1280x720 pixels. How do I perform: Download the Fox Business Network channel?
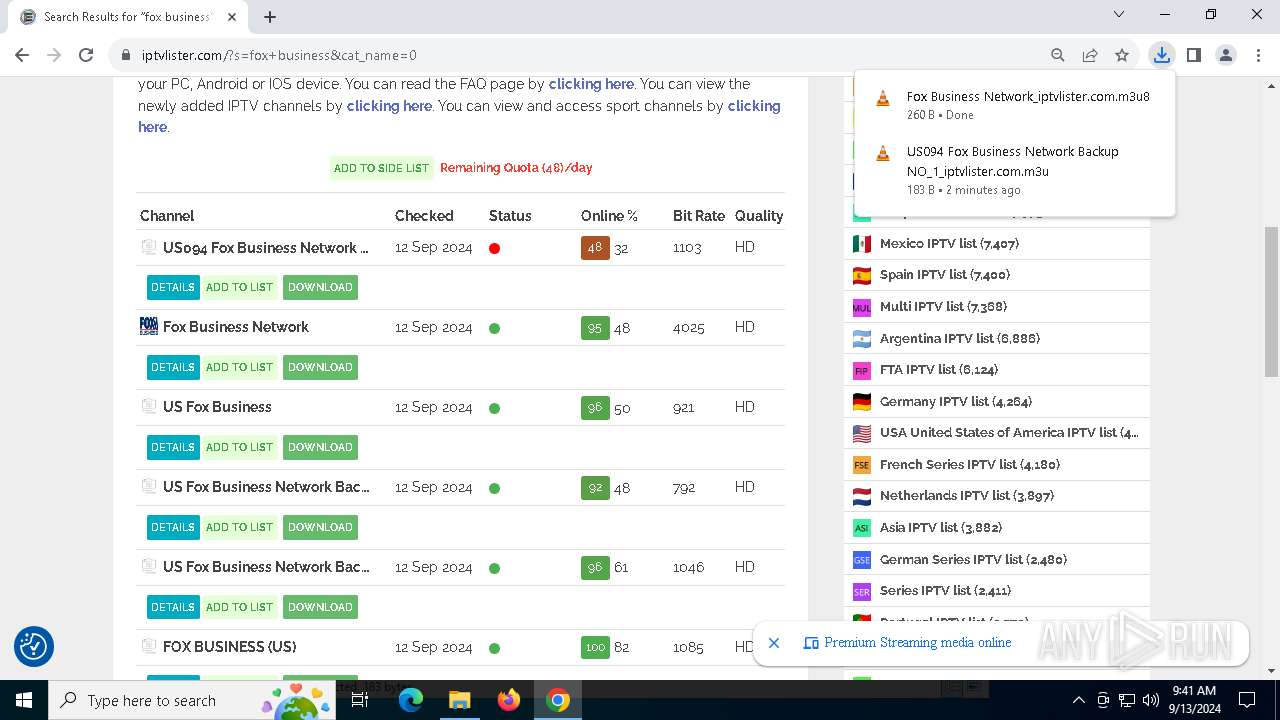[320, 367]
